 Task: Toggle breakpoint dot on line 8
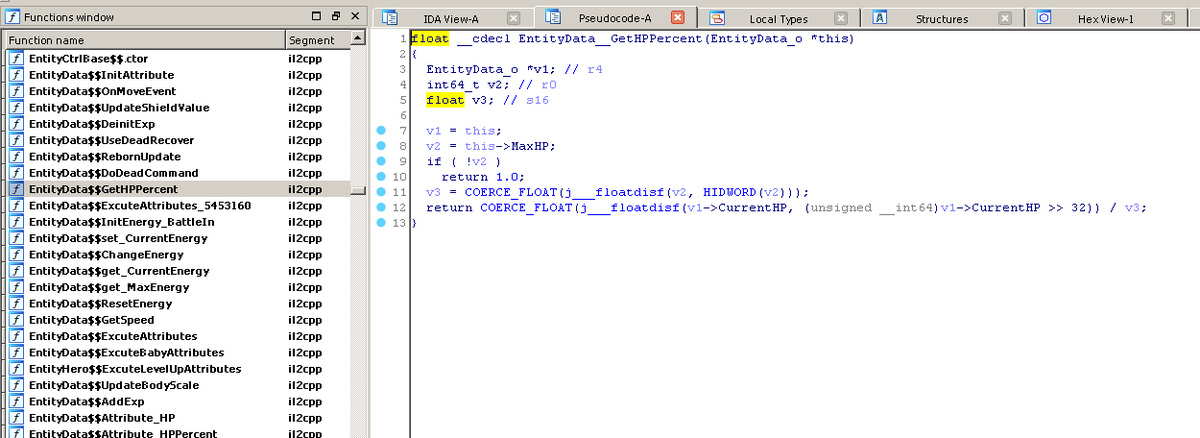[381, 146]
